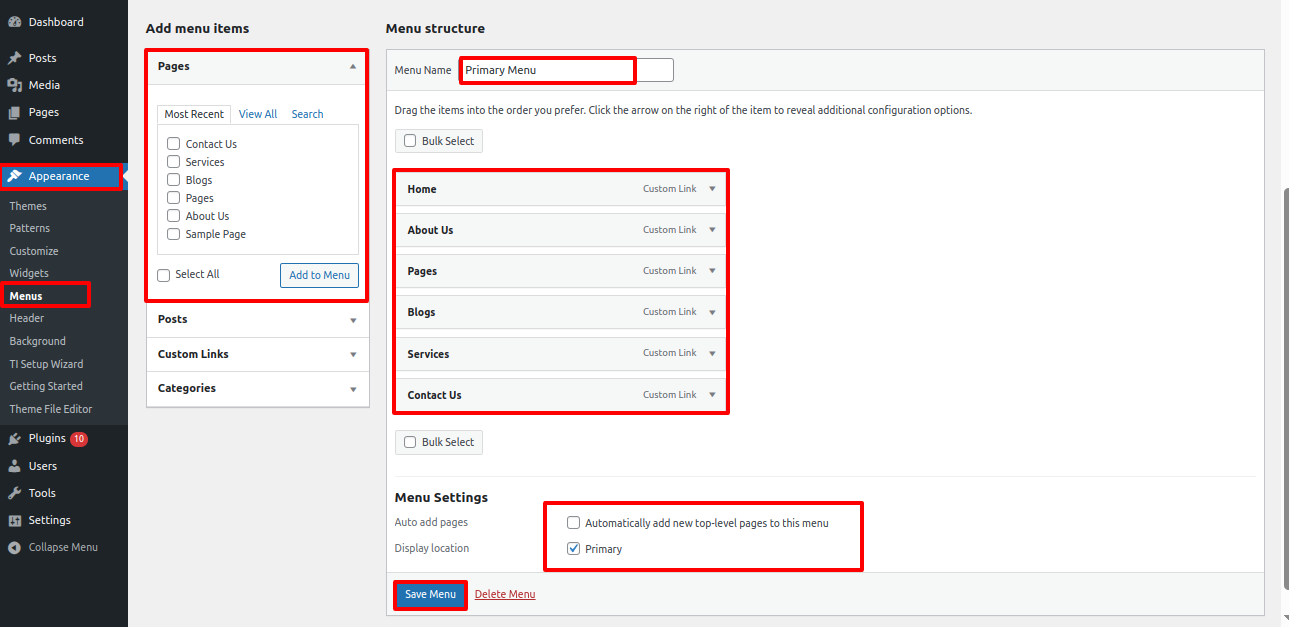Open the Home menu item options arrow
1289x627 pixels.
point(712,189)
